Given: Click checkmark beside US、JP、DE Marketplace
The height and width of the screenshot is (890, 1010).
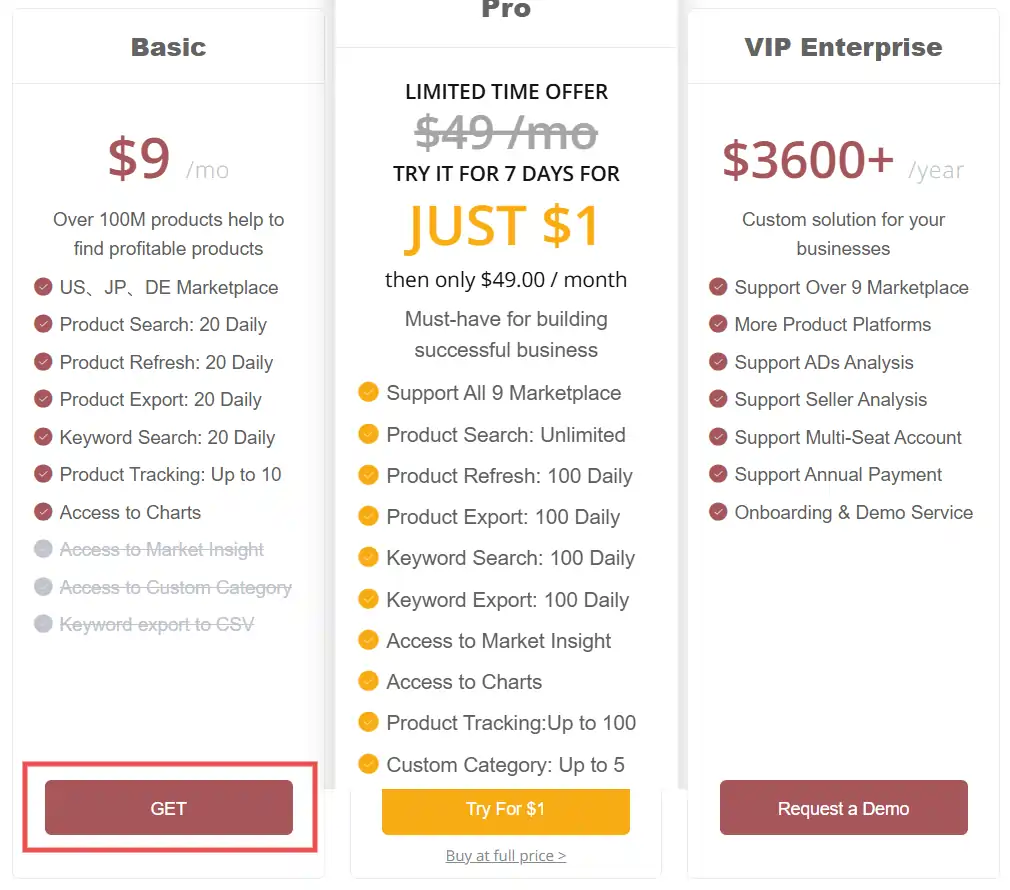Looking at the screenshot, I should (x=43, y=287).
